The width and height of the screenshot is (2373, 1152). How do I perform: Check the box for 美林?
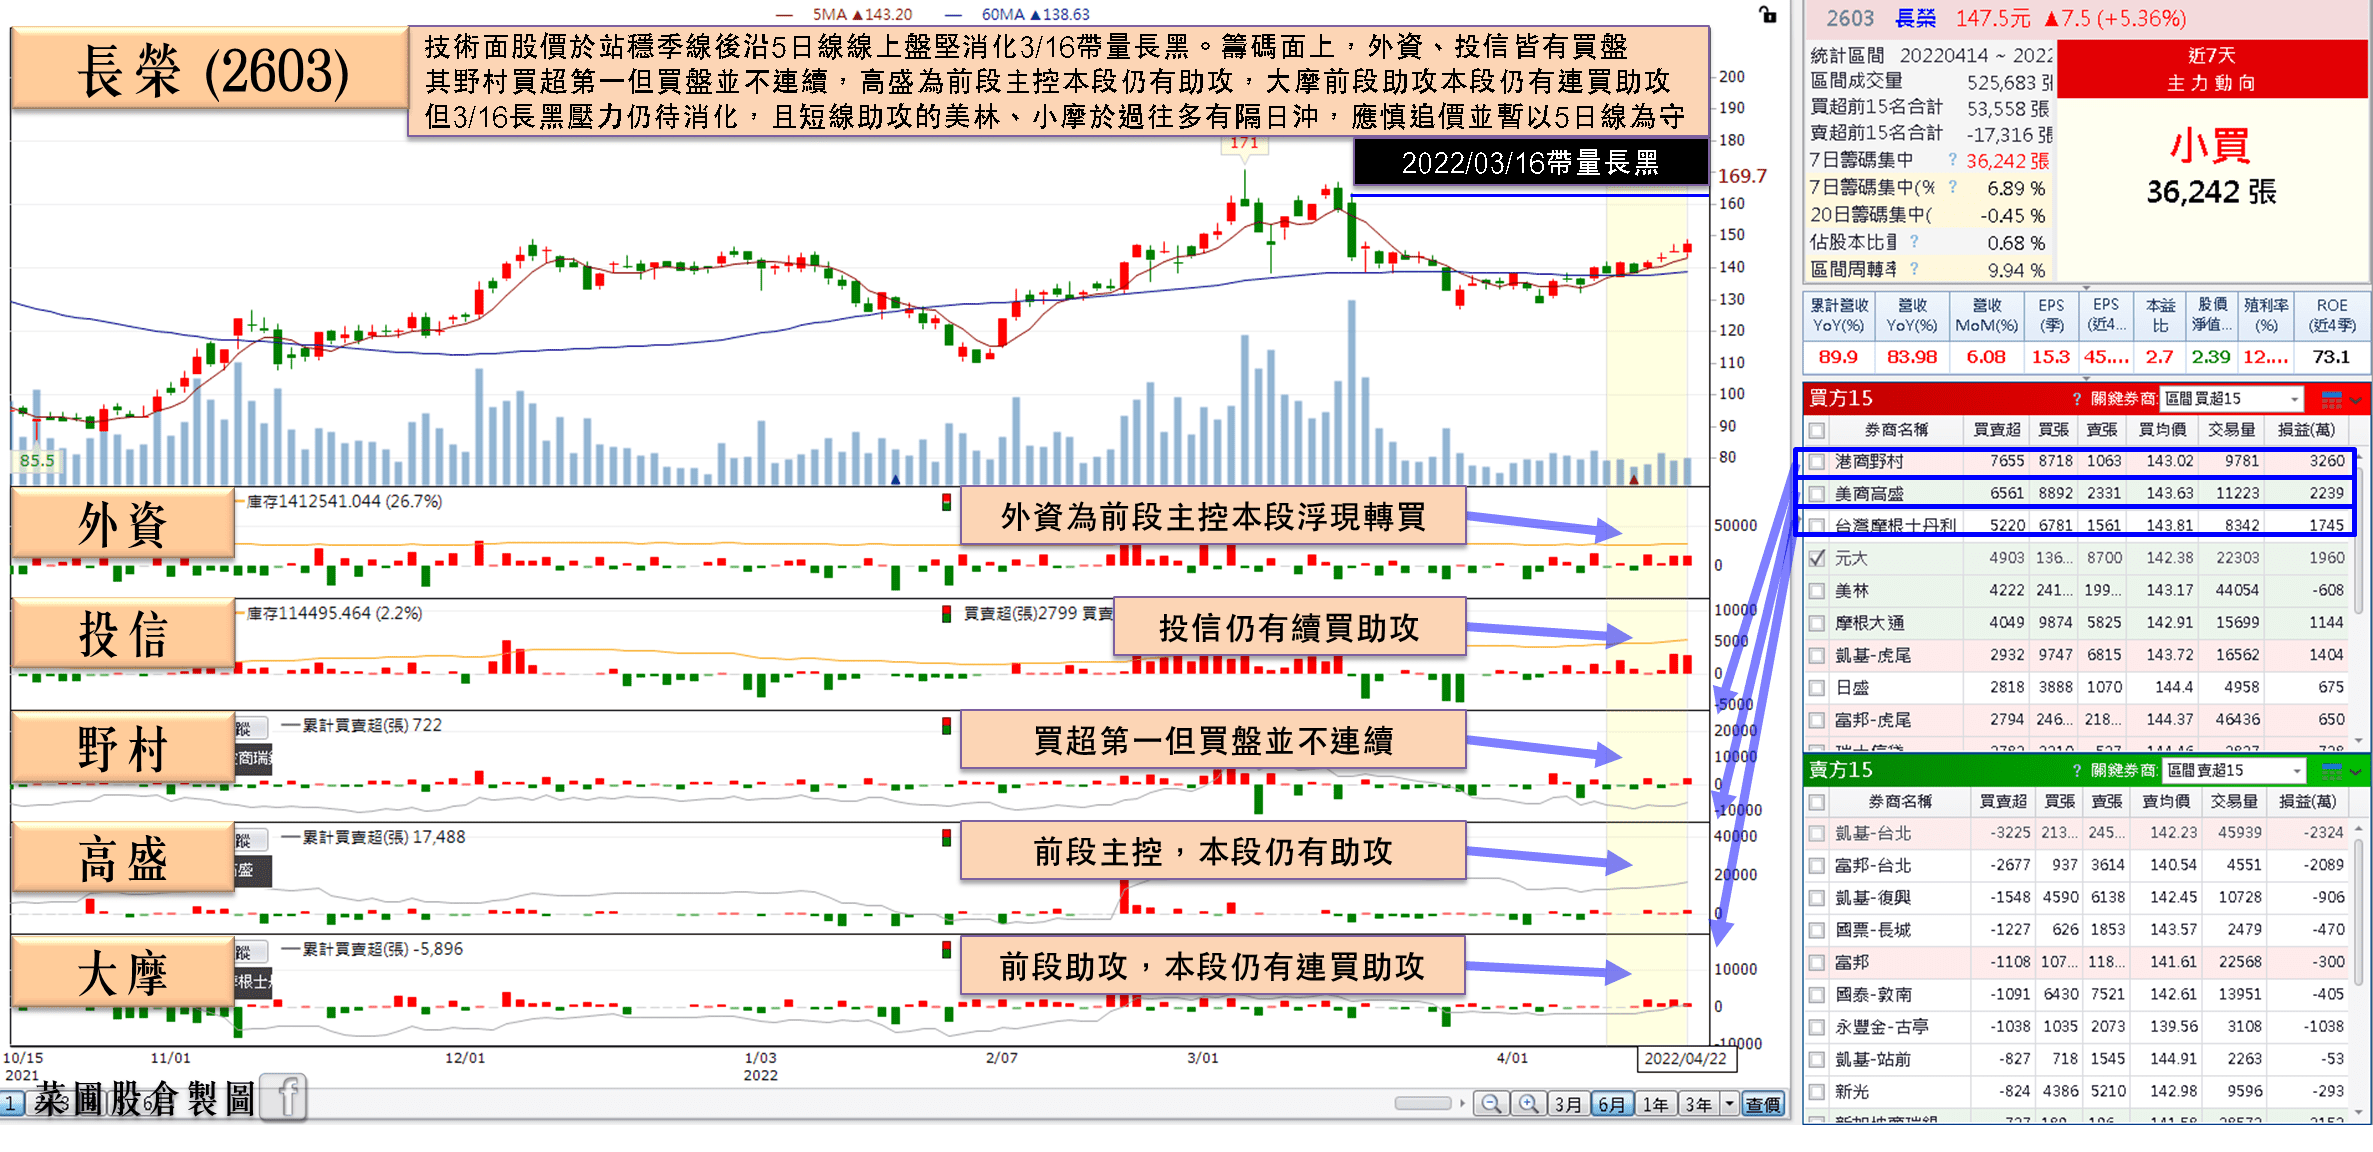1817,591
